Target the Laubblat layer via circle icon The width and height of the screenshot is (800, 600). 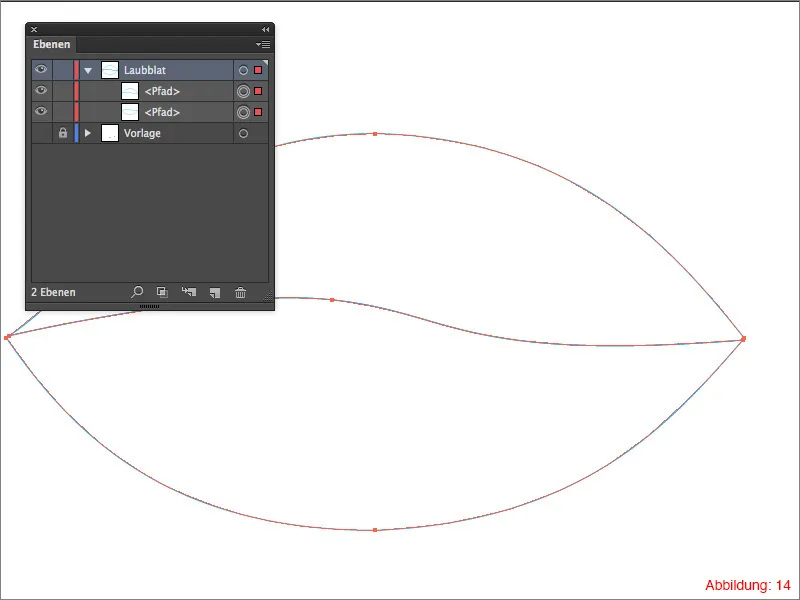[243, 70]
